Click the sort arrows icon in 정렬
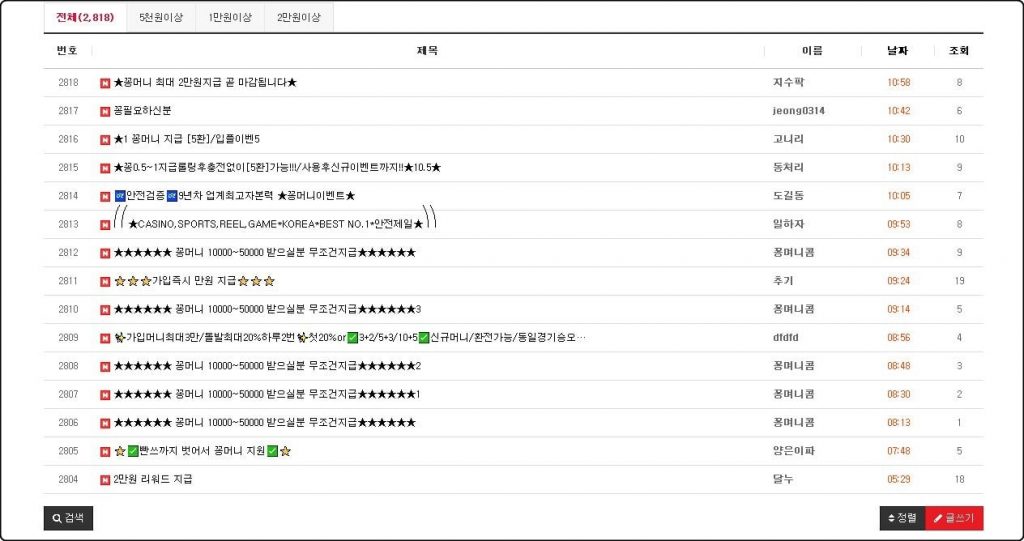This screenshot has height=541, width=1024. coord(891,518)
